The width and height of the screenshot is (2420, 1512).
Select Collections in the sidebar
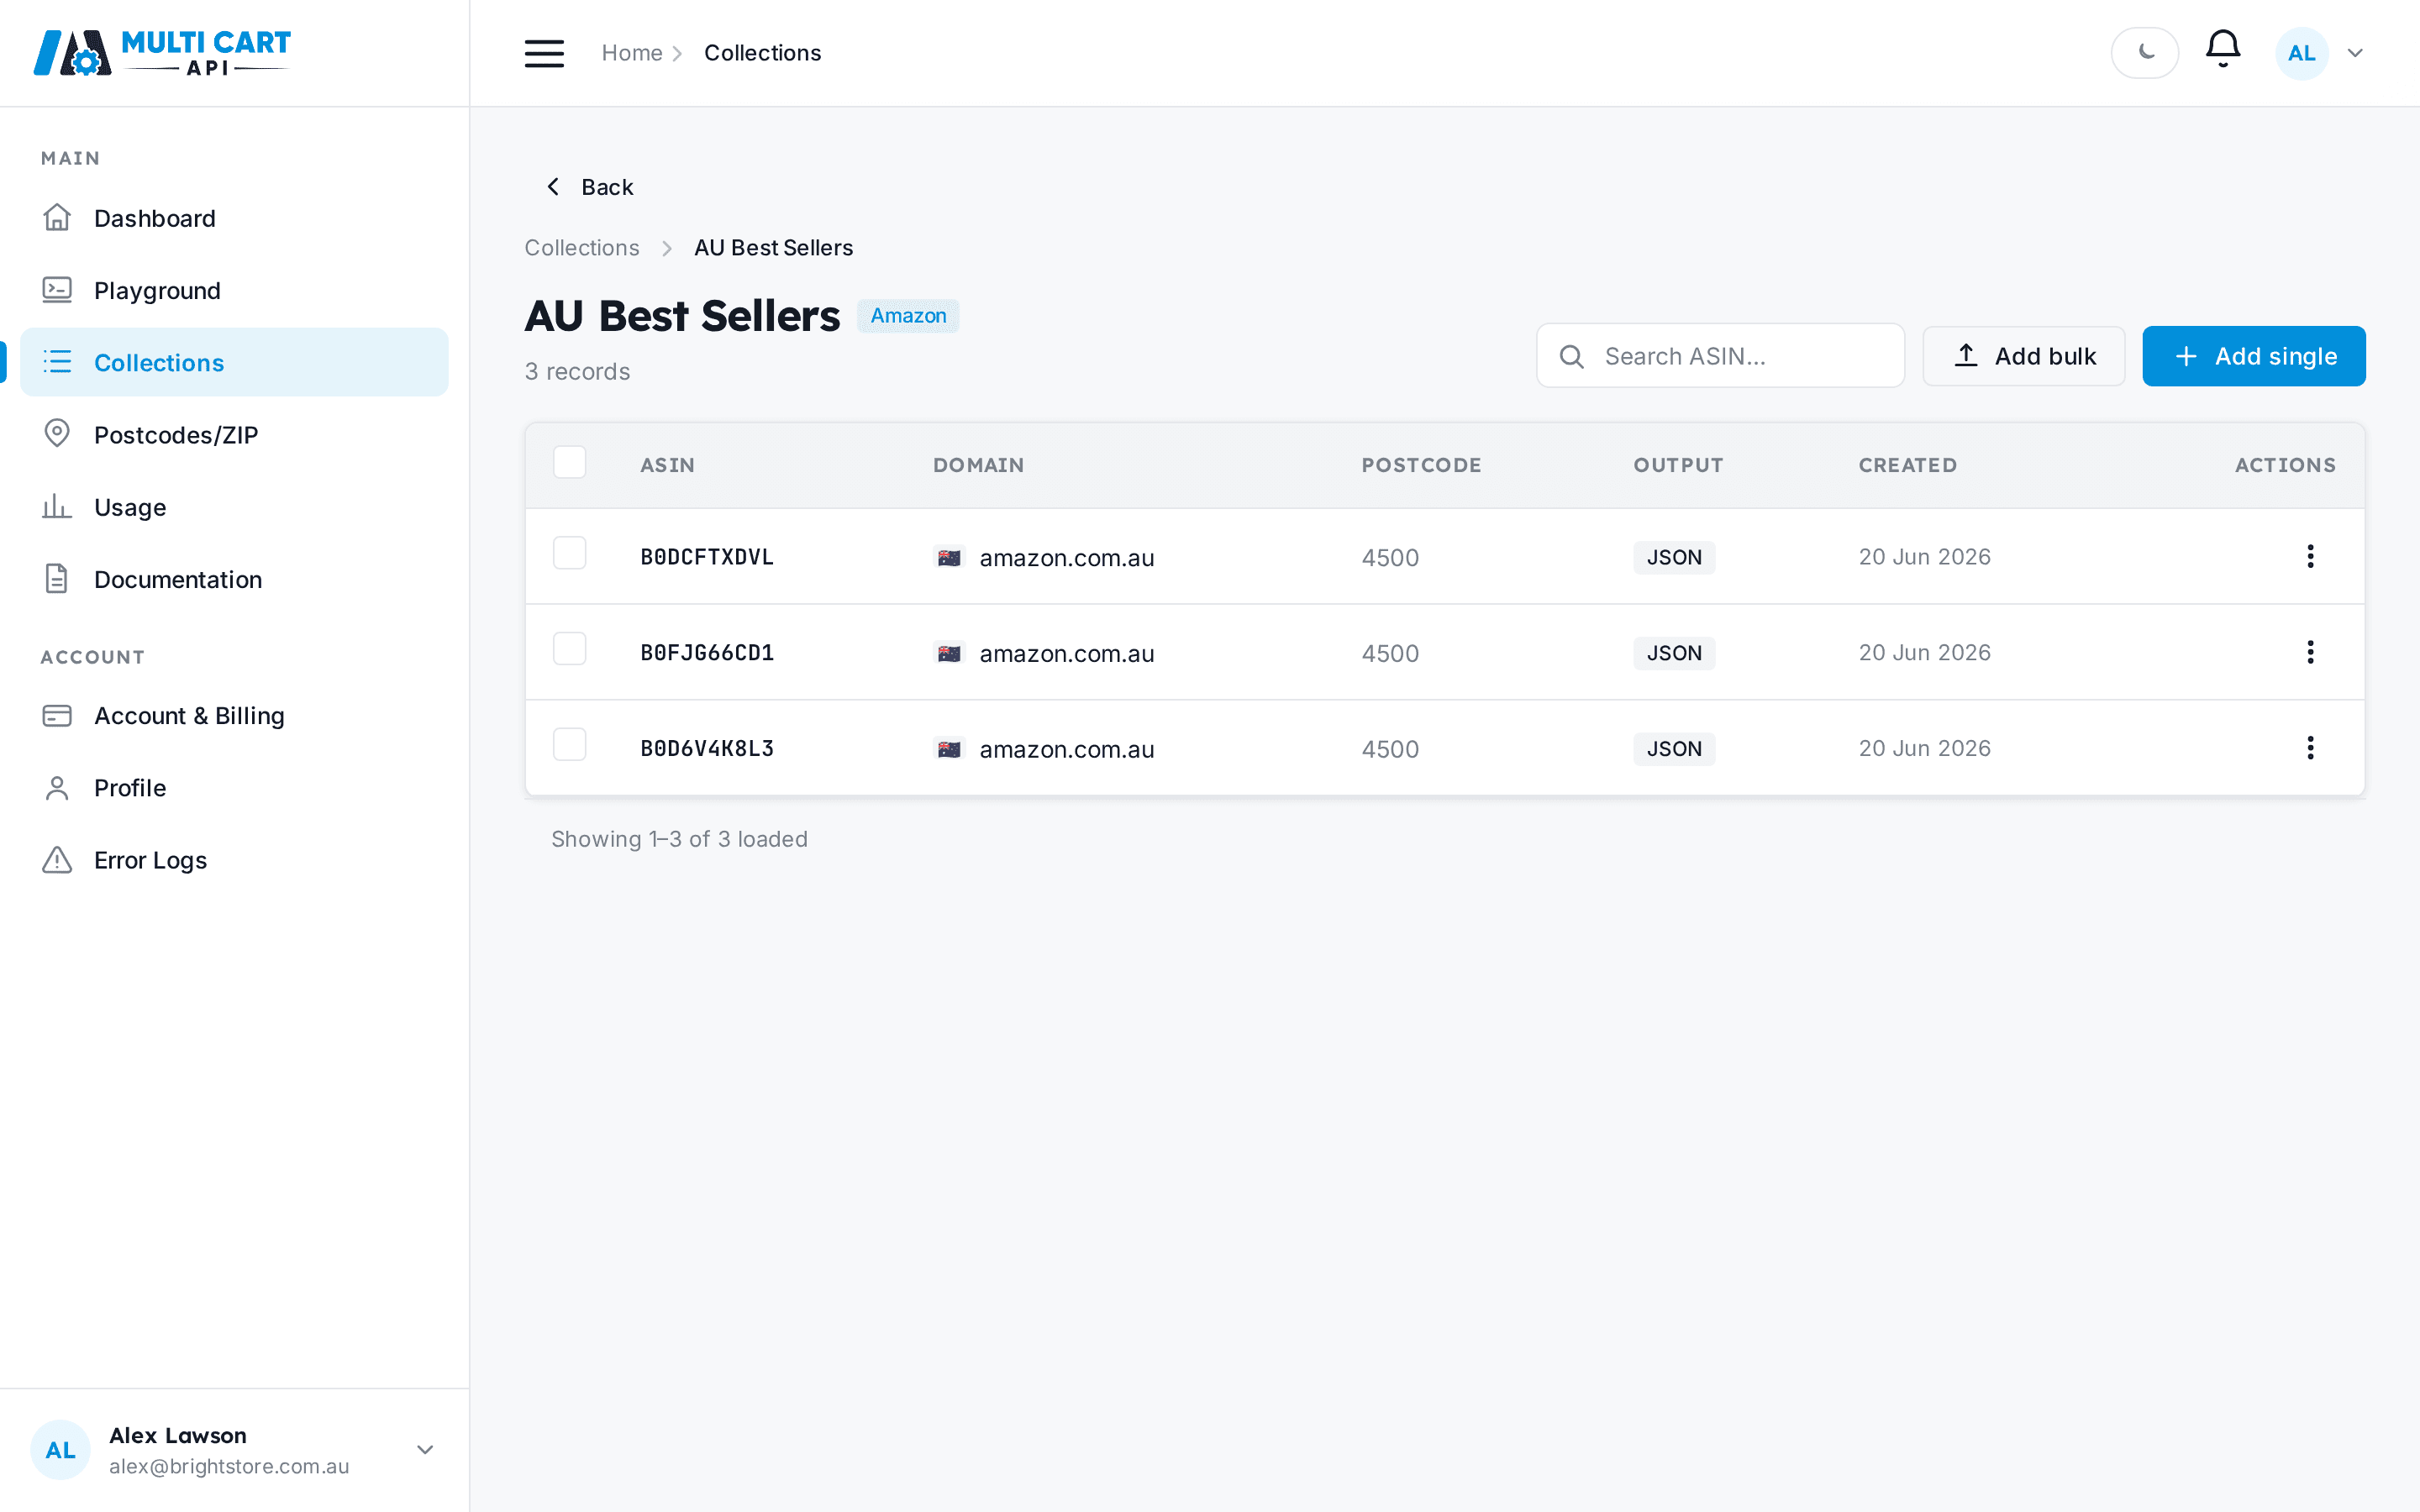coord(234,362)
